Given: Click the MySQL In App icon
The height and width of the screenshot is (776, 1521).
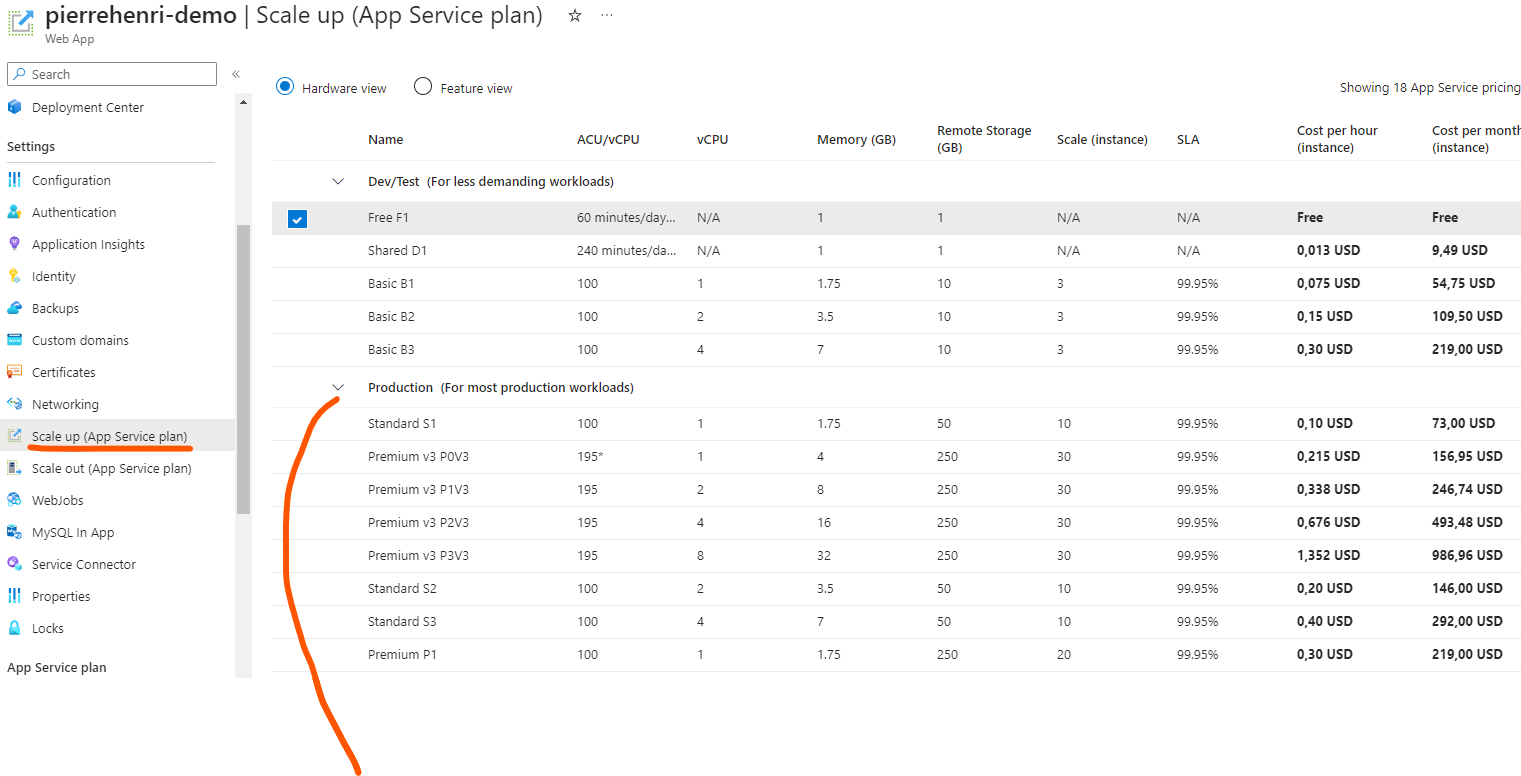Looking at the screenshot, I should 14,532.
